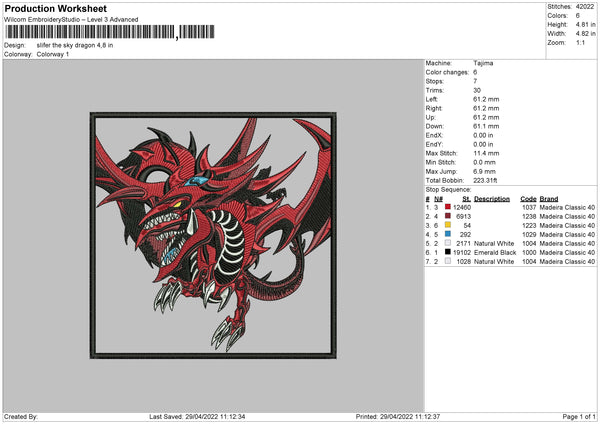Click the 'Last Saved' timestamp in footer
This screenshot has width=600, height=424.
[197, 416]
